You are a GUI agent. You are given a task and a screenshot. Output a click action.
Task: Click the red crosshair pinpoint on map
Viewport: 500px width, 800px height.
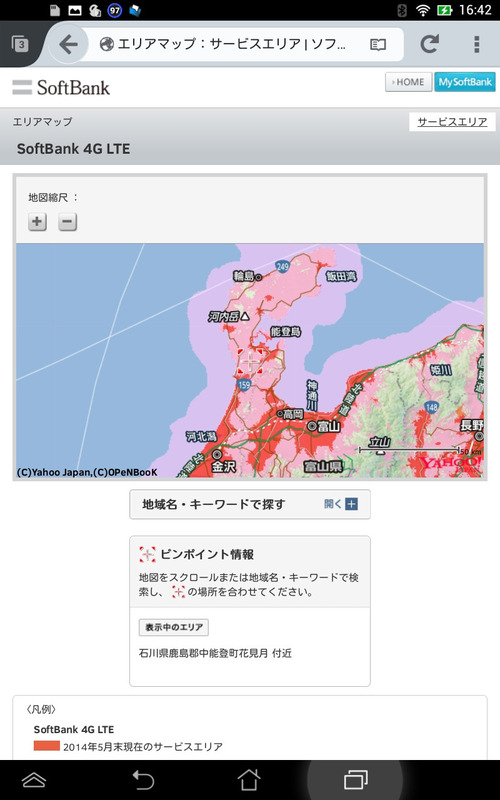click(250, 361)
